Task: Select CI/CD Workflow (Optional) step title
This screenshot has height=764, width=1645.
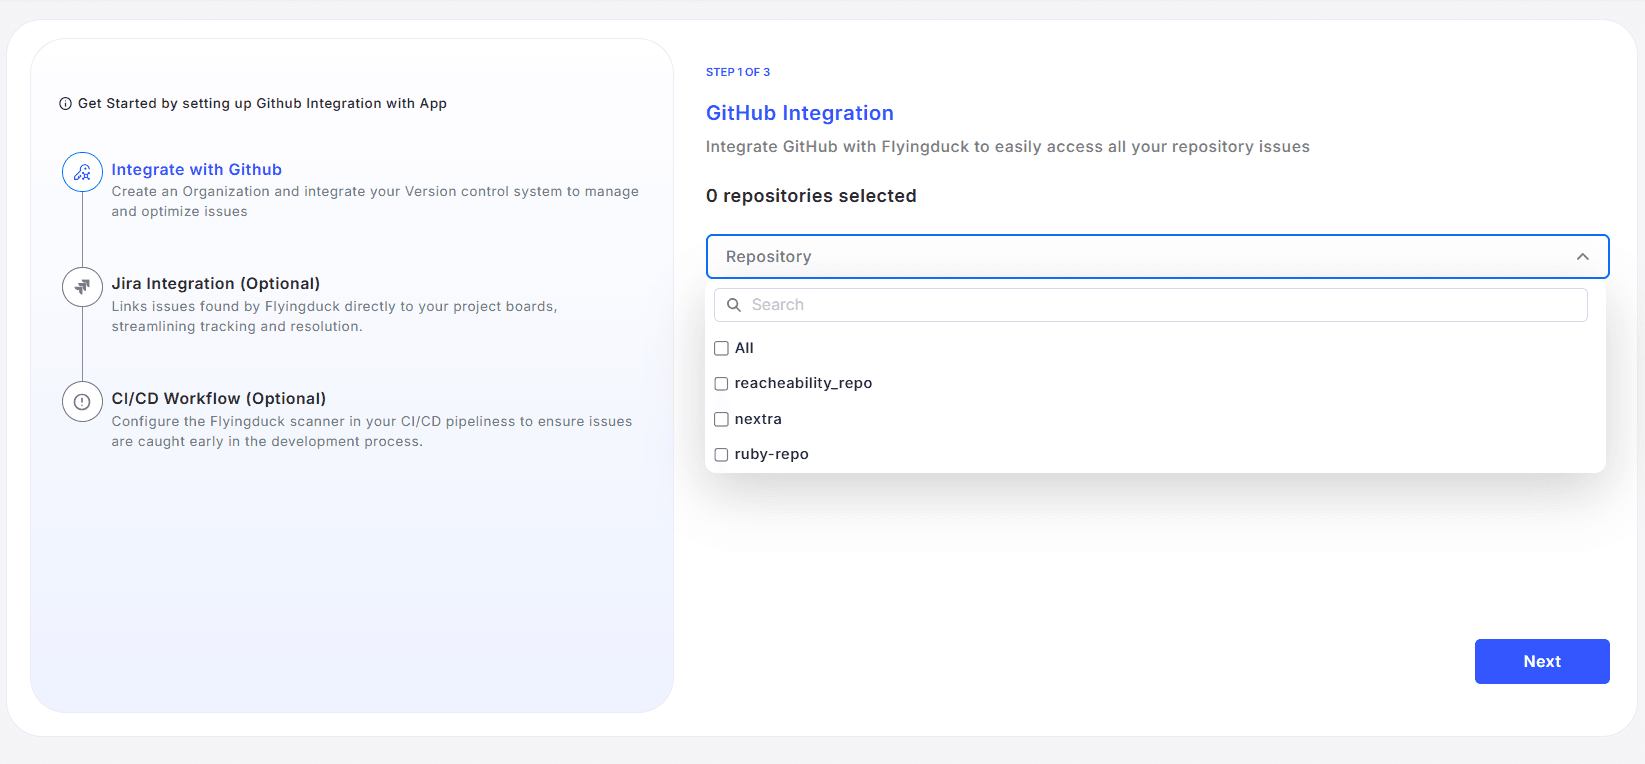Action: click(x=219, y=399)
